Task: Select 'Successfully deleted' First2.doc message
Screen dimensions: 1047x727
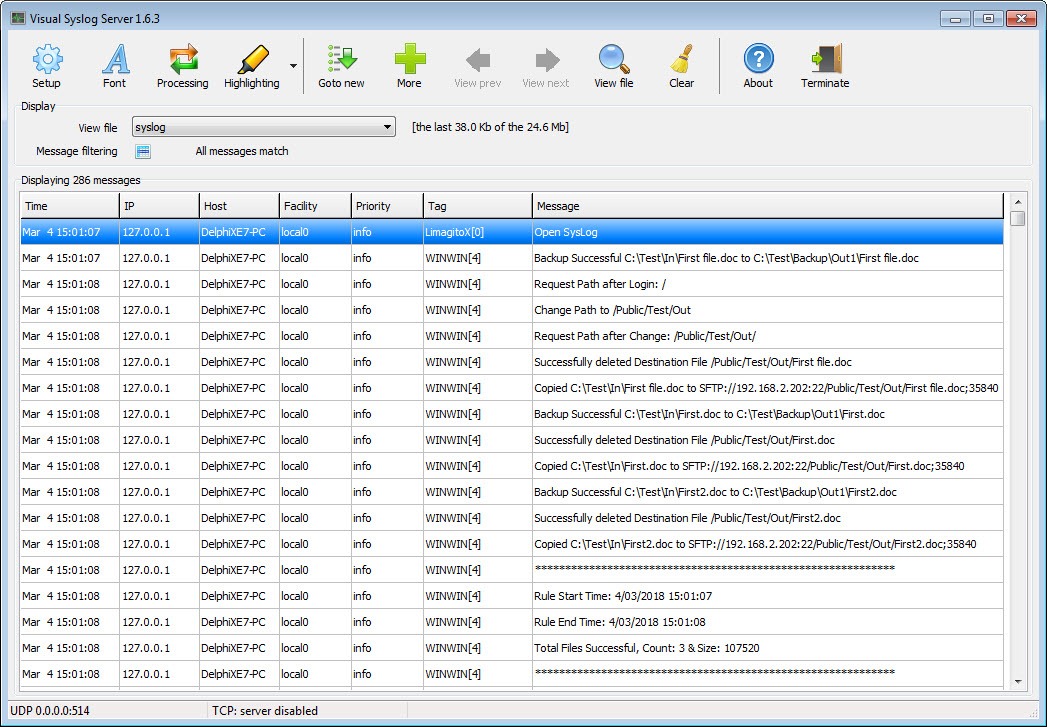Action: point(688,519)
